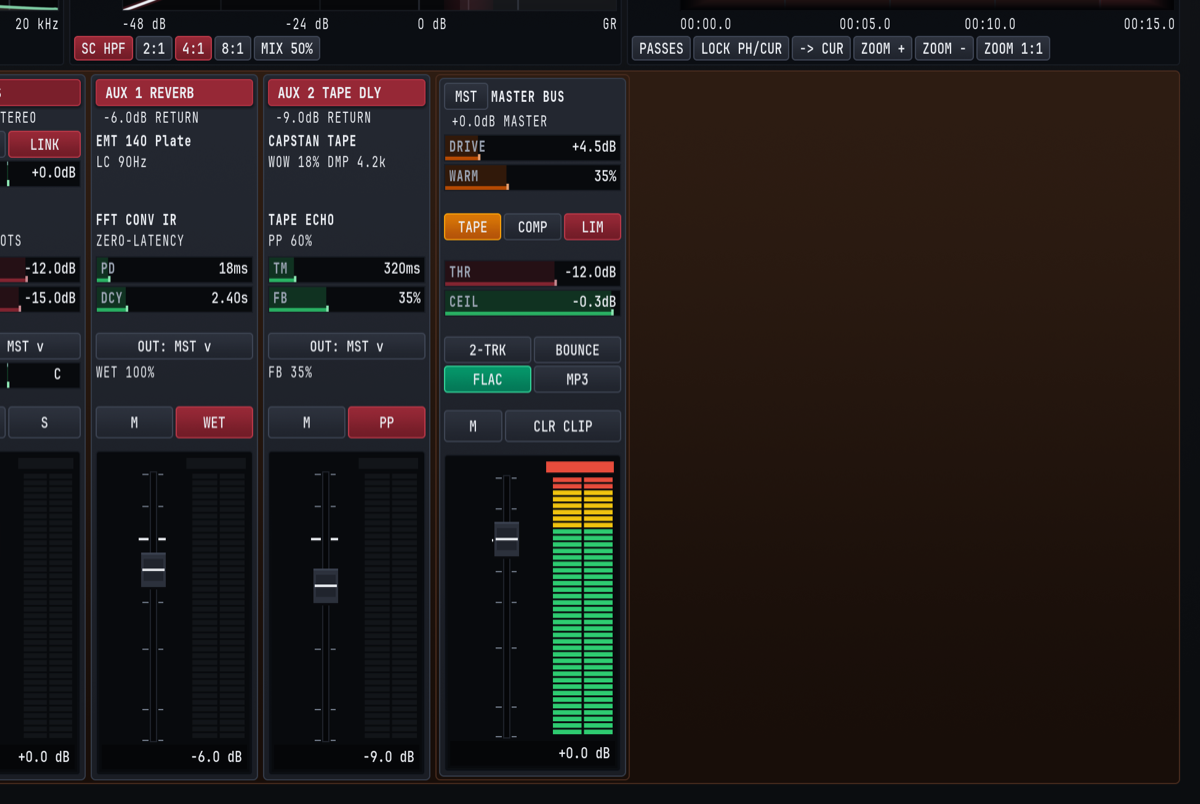The width and height of the screenshot is (1200, 804).
Task: Open AUX 2 tape delay OUT: MST dropdown
Action: pyautogui.click(x=346, y=346)
